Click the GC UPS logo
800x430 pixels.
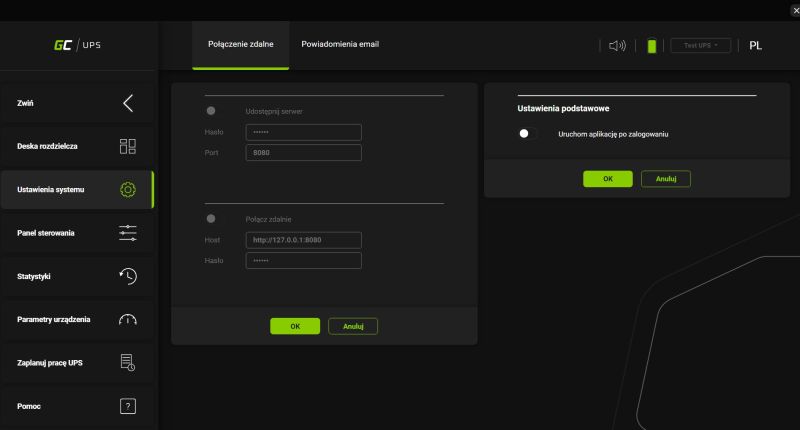[x=78, y=45]
